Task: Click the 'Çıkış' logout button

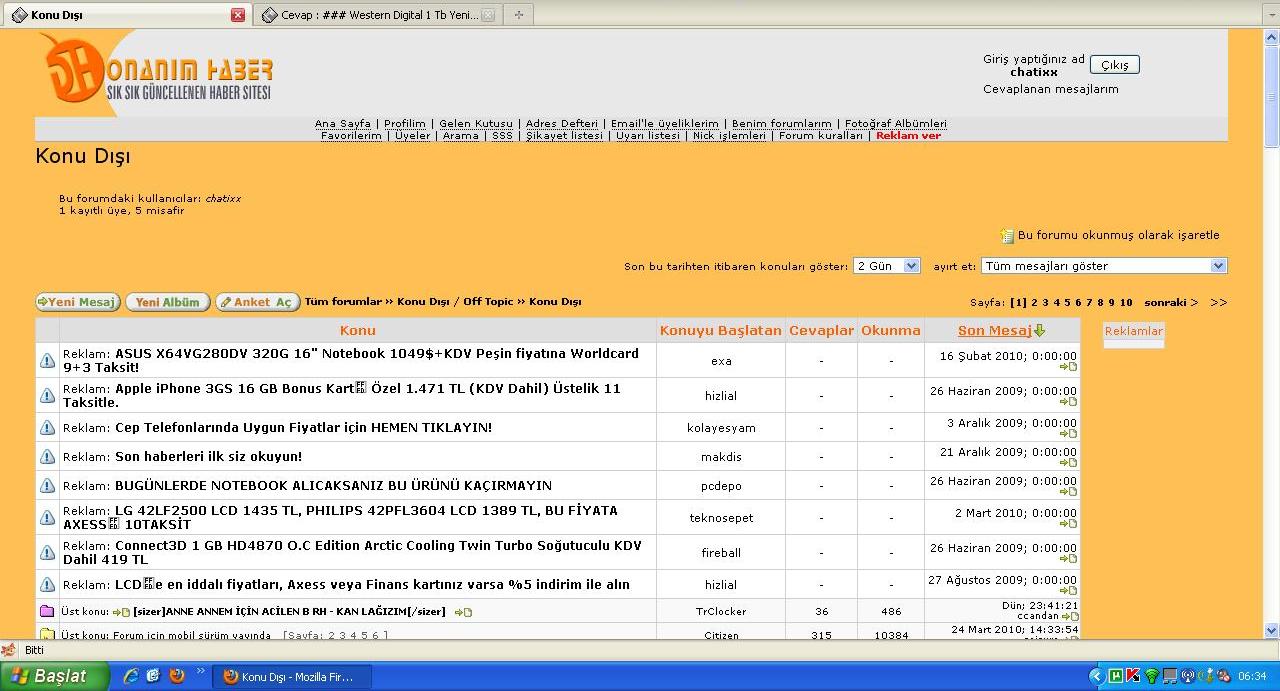Action: tap(1114, 65)
